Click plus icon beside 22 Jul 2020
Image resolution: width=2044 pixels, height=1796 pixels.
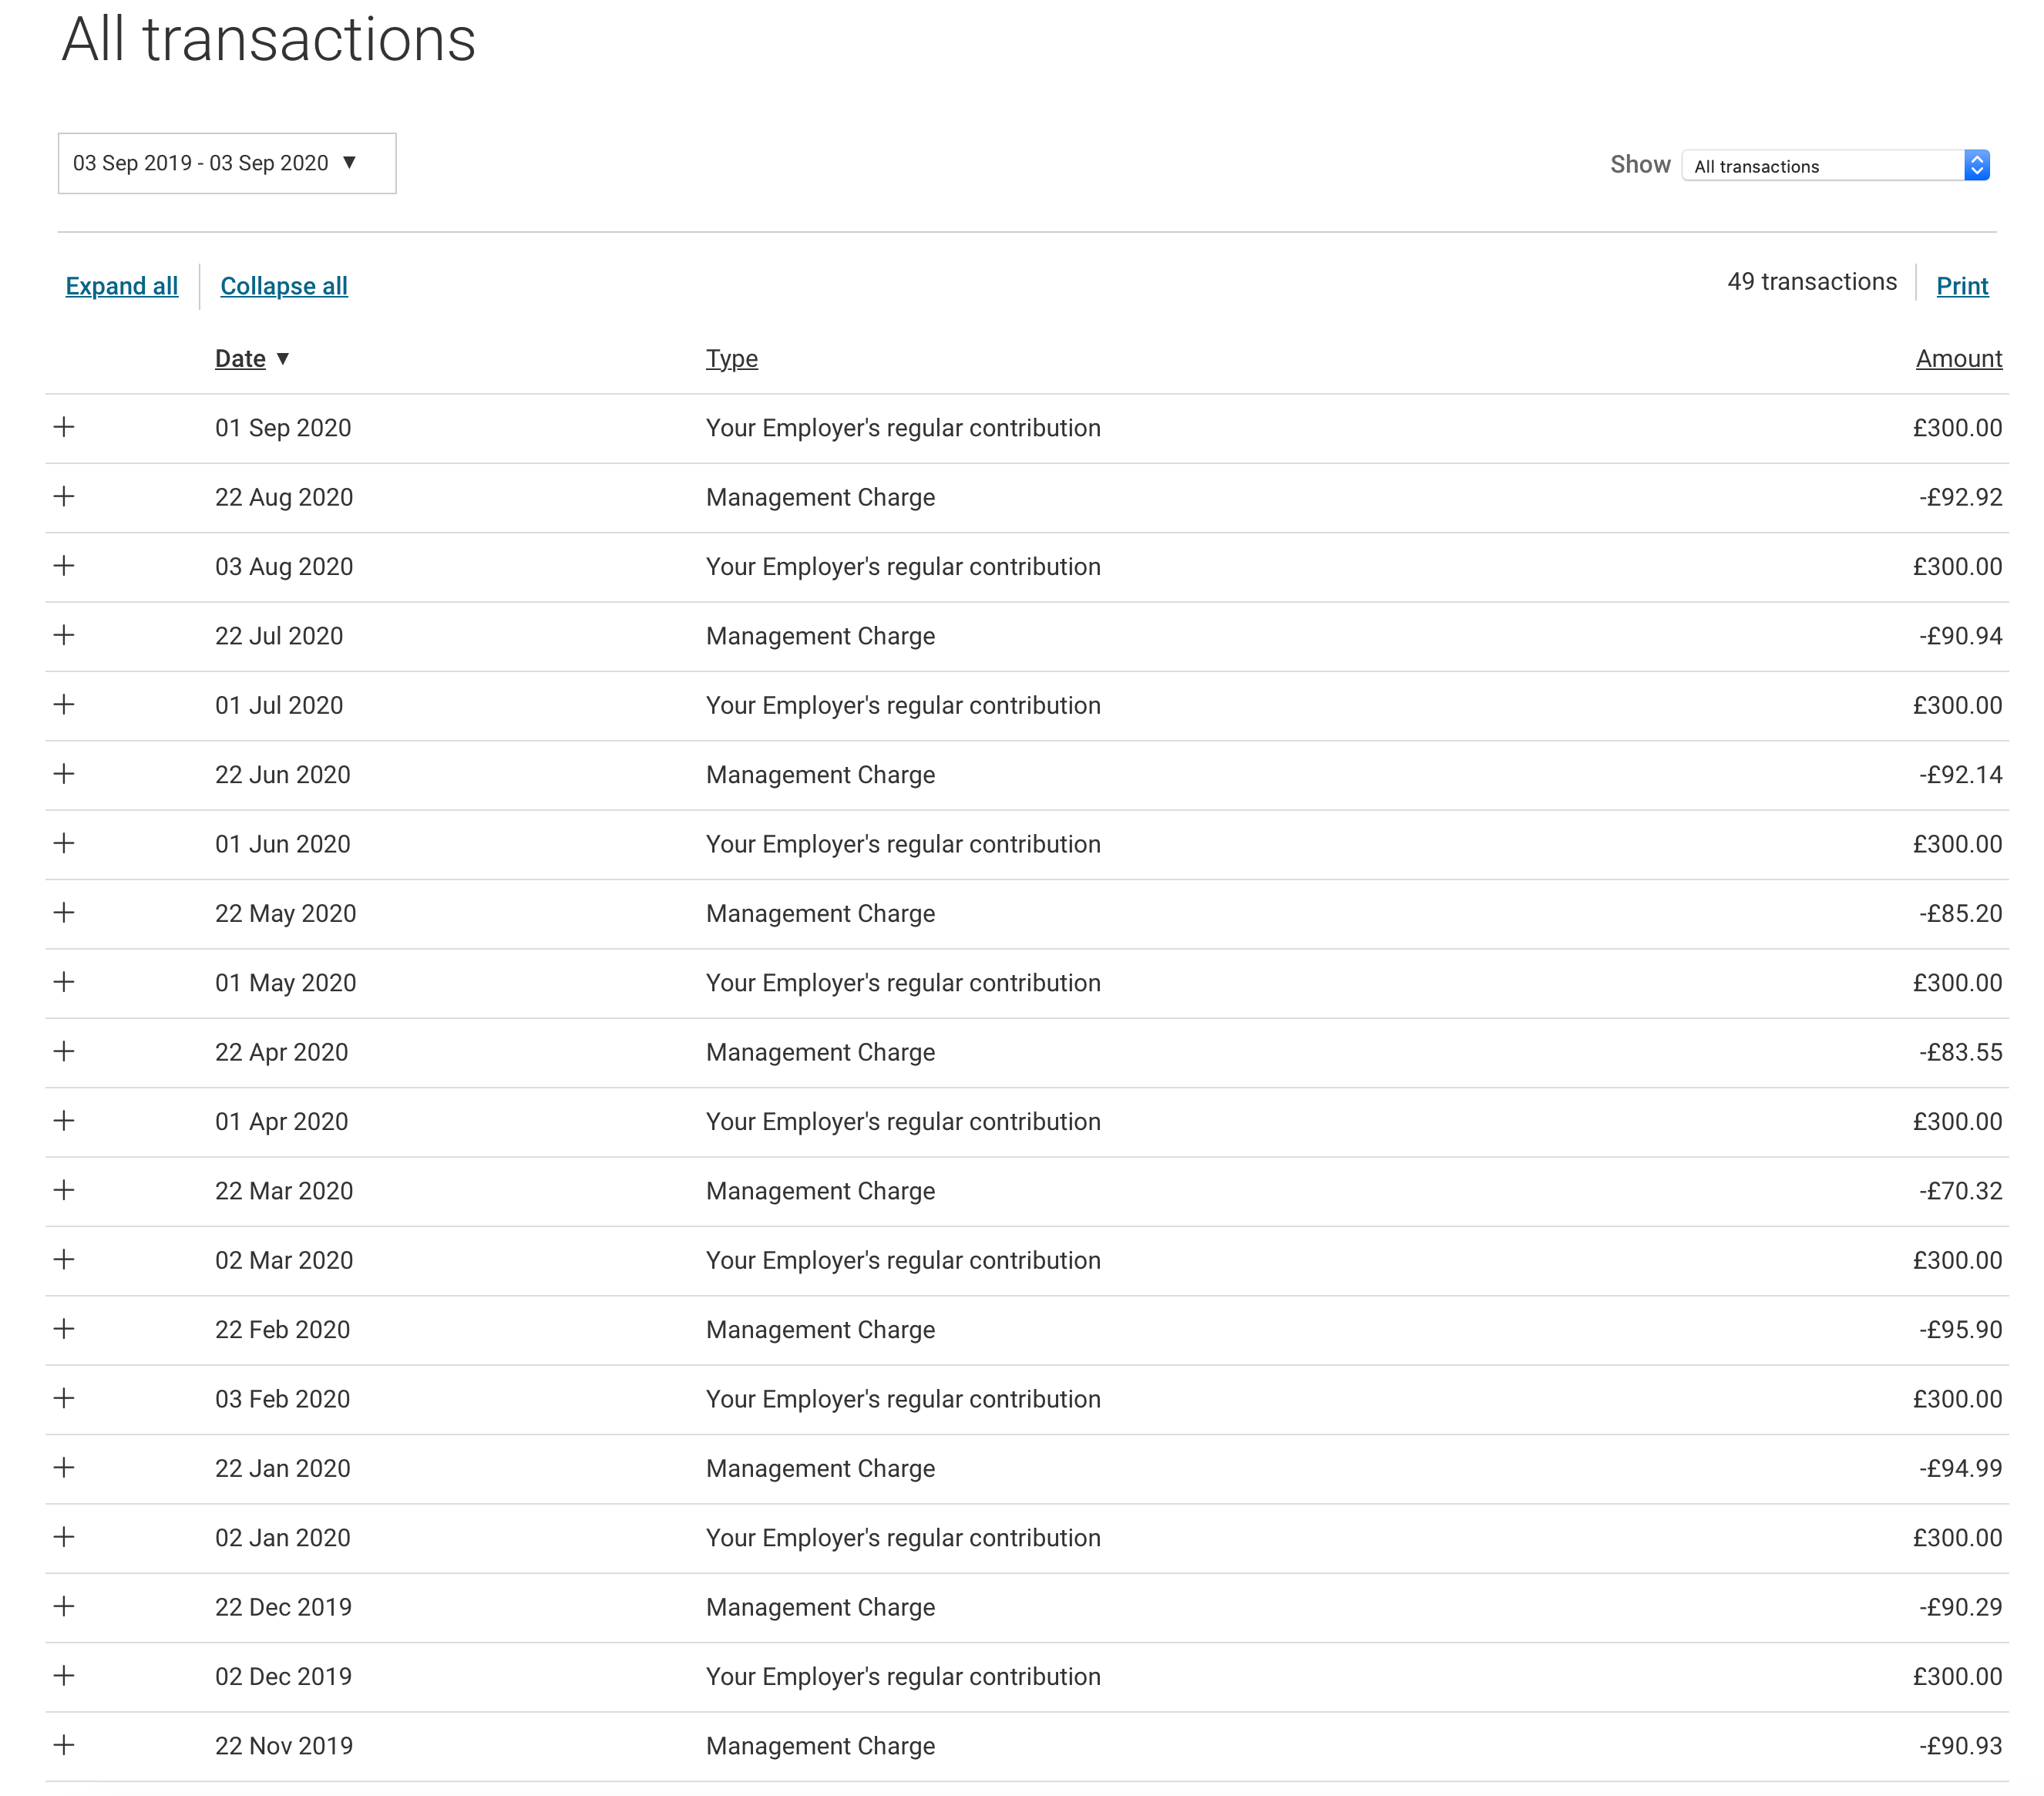tap(64, 635)
